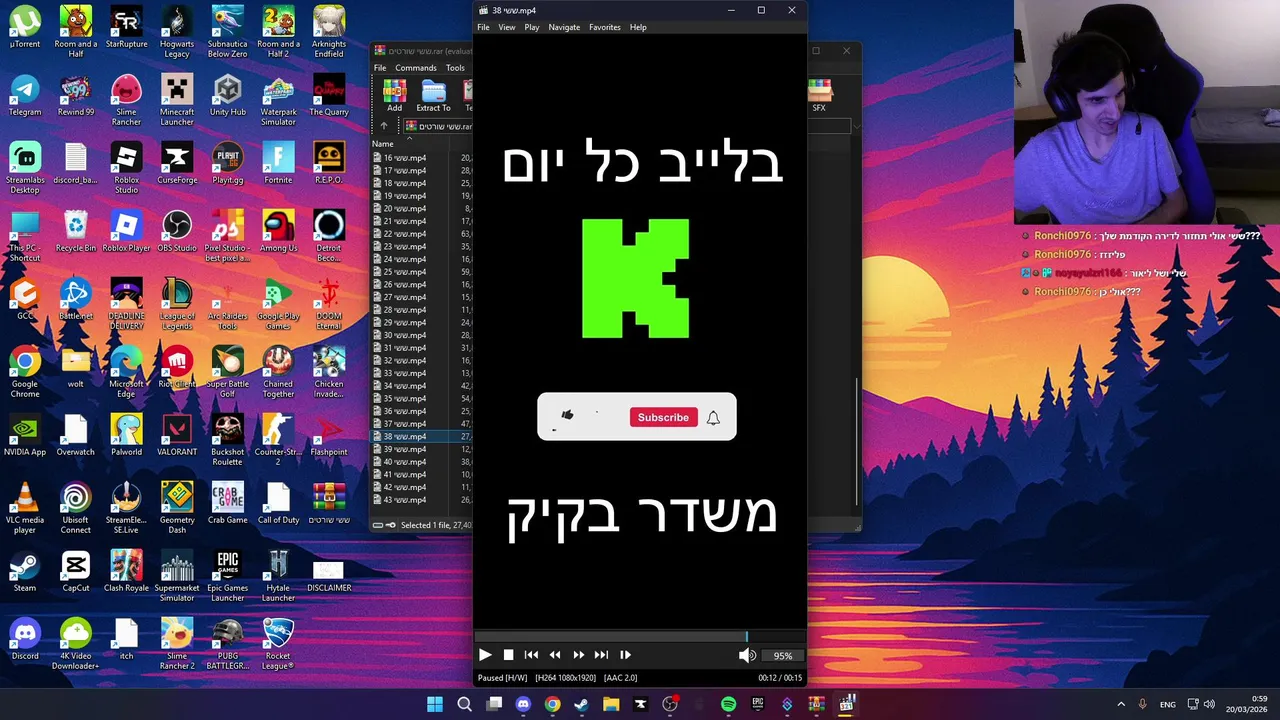Open the media player Play menu
1280x720 pixels.
532,27
